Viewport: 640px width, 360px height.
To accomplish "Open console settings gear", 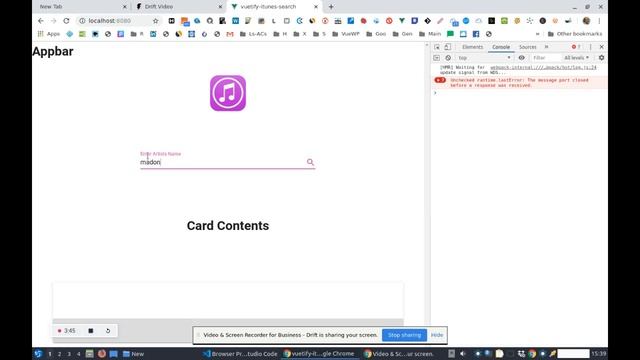I will click(601, 58).
